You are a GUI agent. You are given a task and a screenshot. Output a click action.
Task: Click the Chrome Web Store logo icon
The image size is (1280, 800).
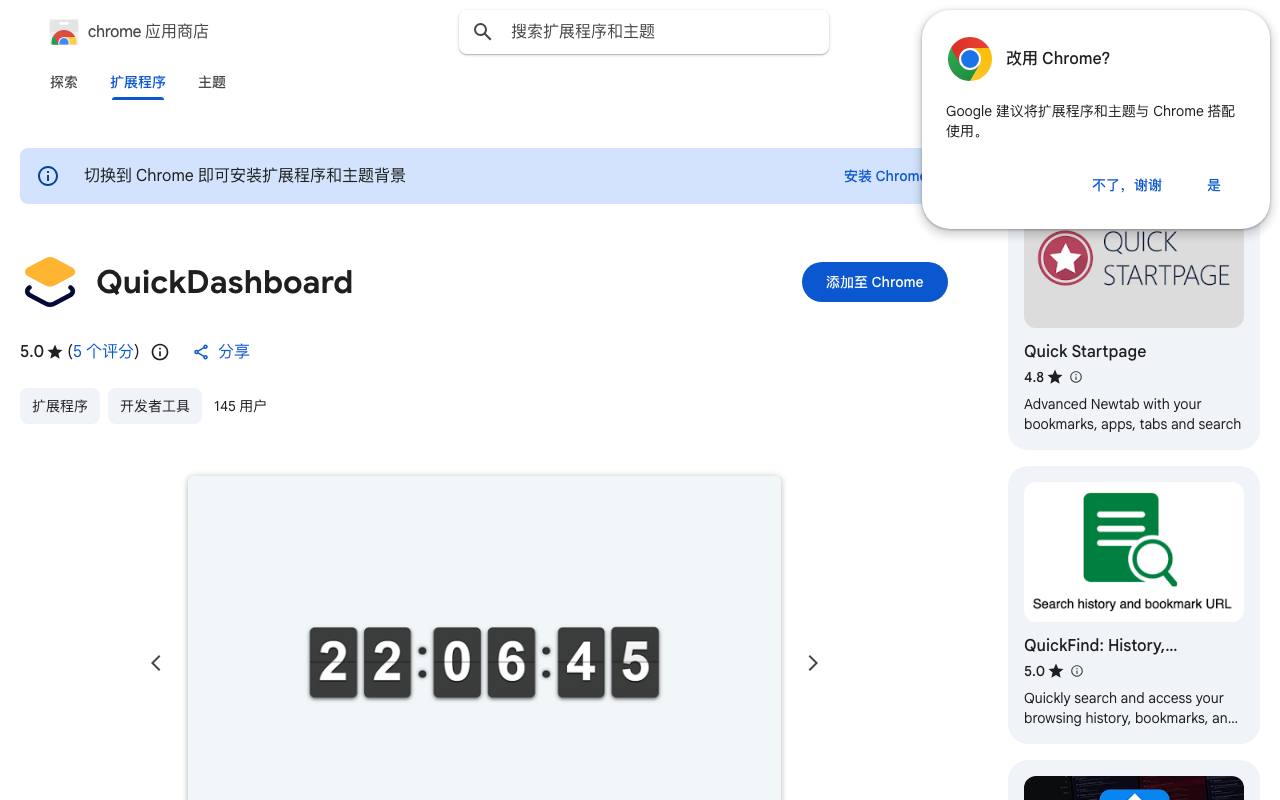64,33
